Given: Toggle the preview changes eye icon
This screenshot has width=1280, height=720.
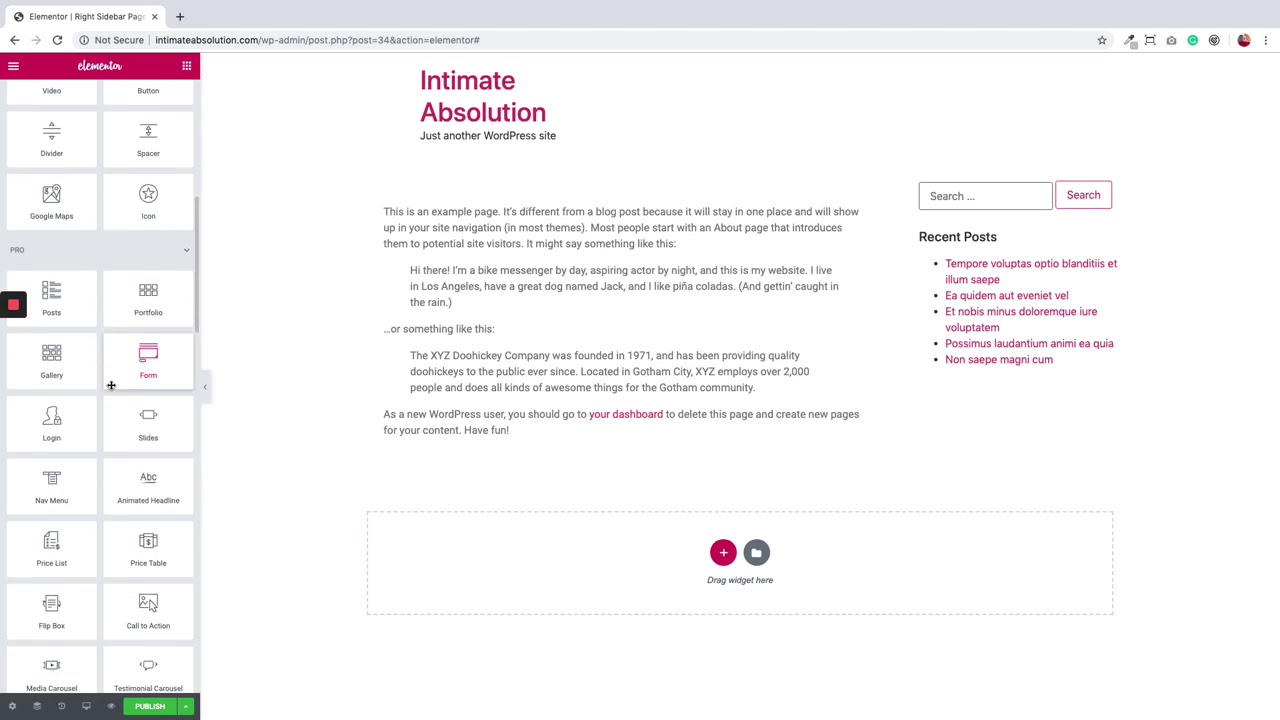Looking at the screenshot, I should click(111, 706).
